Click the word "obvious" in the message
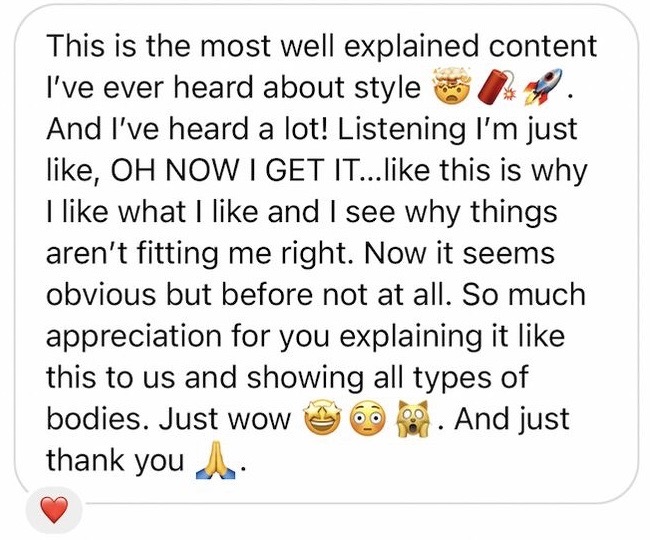 102,295
